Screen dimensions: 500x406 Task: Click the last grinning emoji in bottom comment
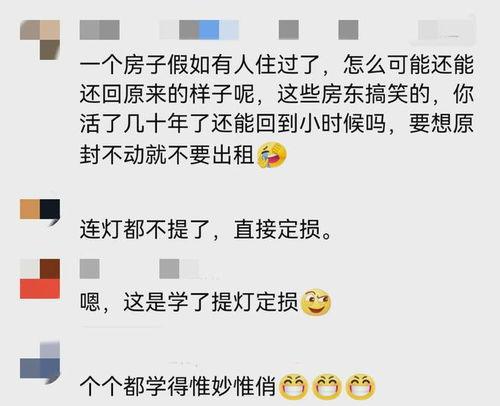click(361, 387)
